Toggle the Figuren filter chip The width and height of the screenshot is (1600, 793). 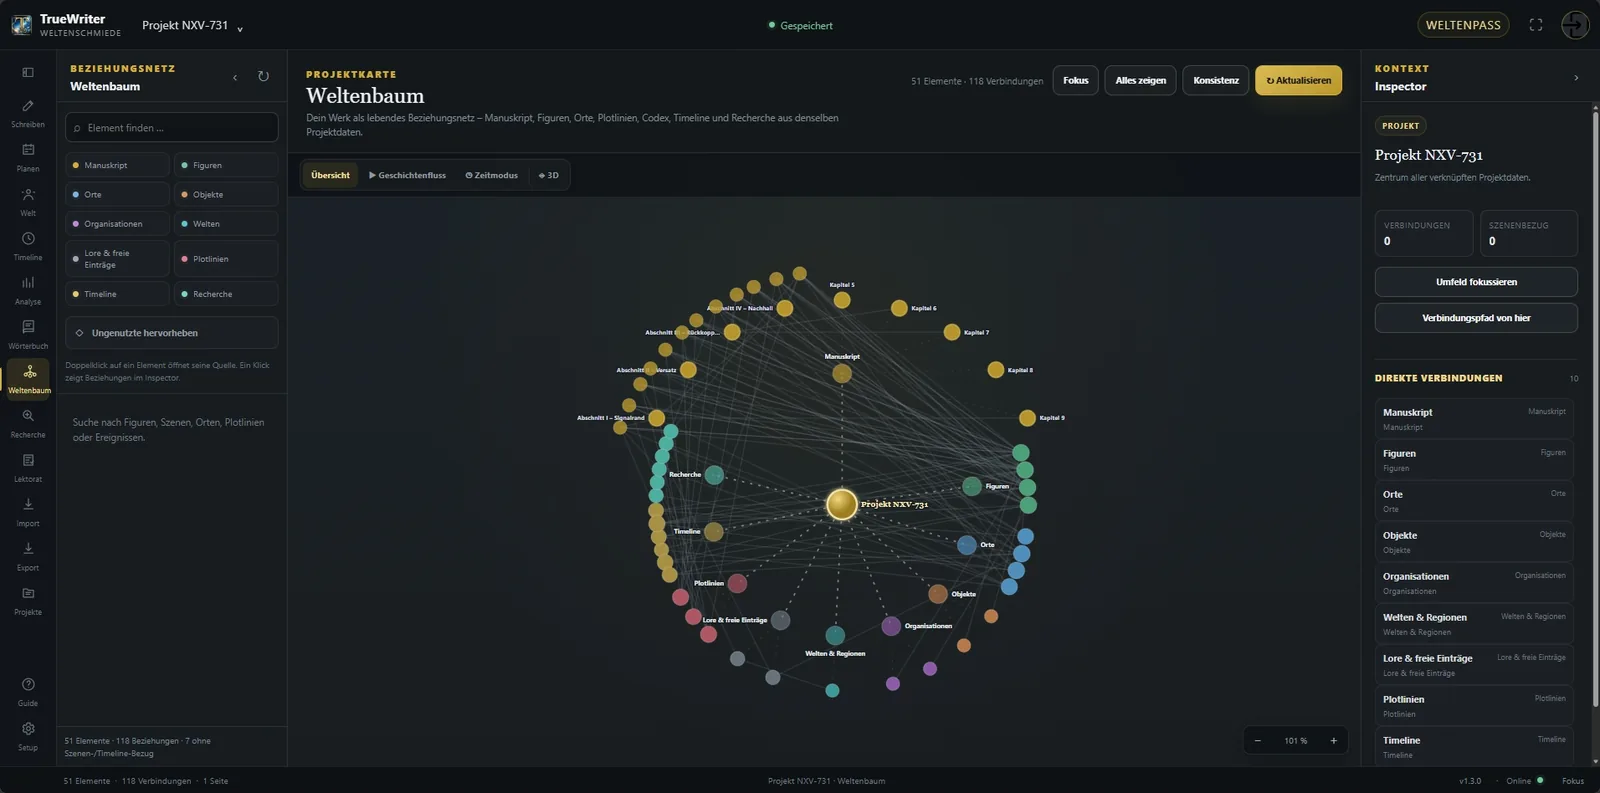(226, 165)
